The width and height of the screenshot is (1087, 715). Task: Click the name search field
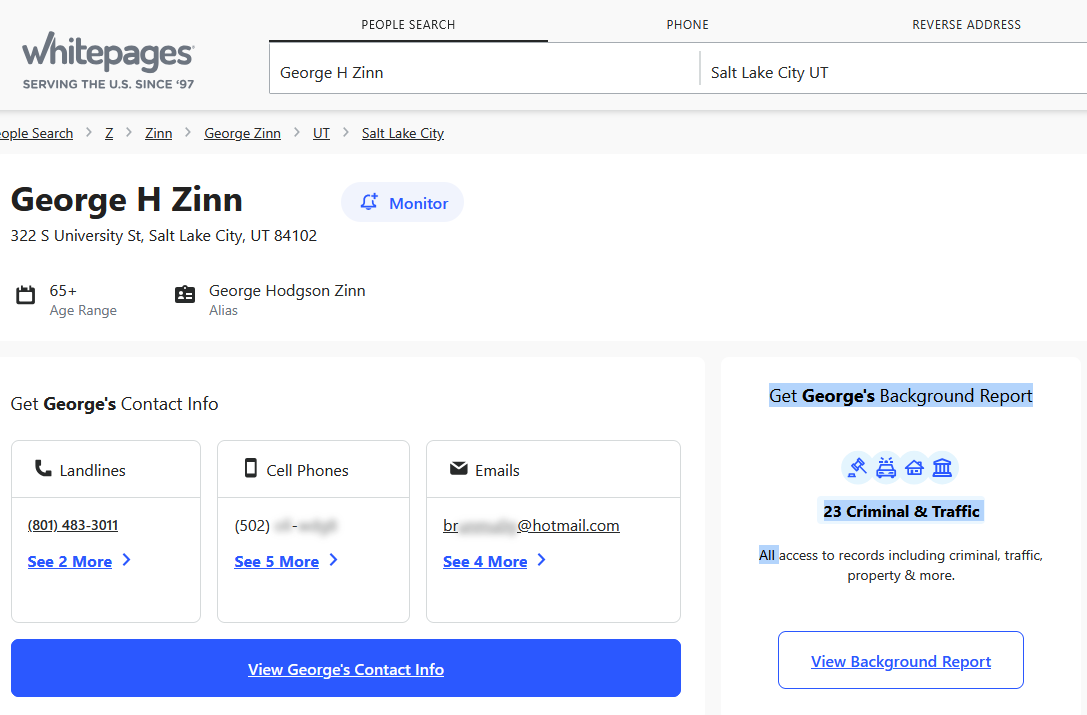(484, 73)
